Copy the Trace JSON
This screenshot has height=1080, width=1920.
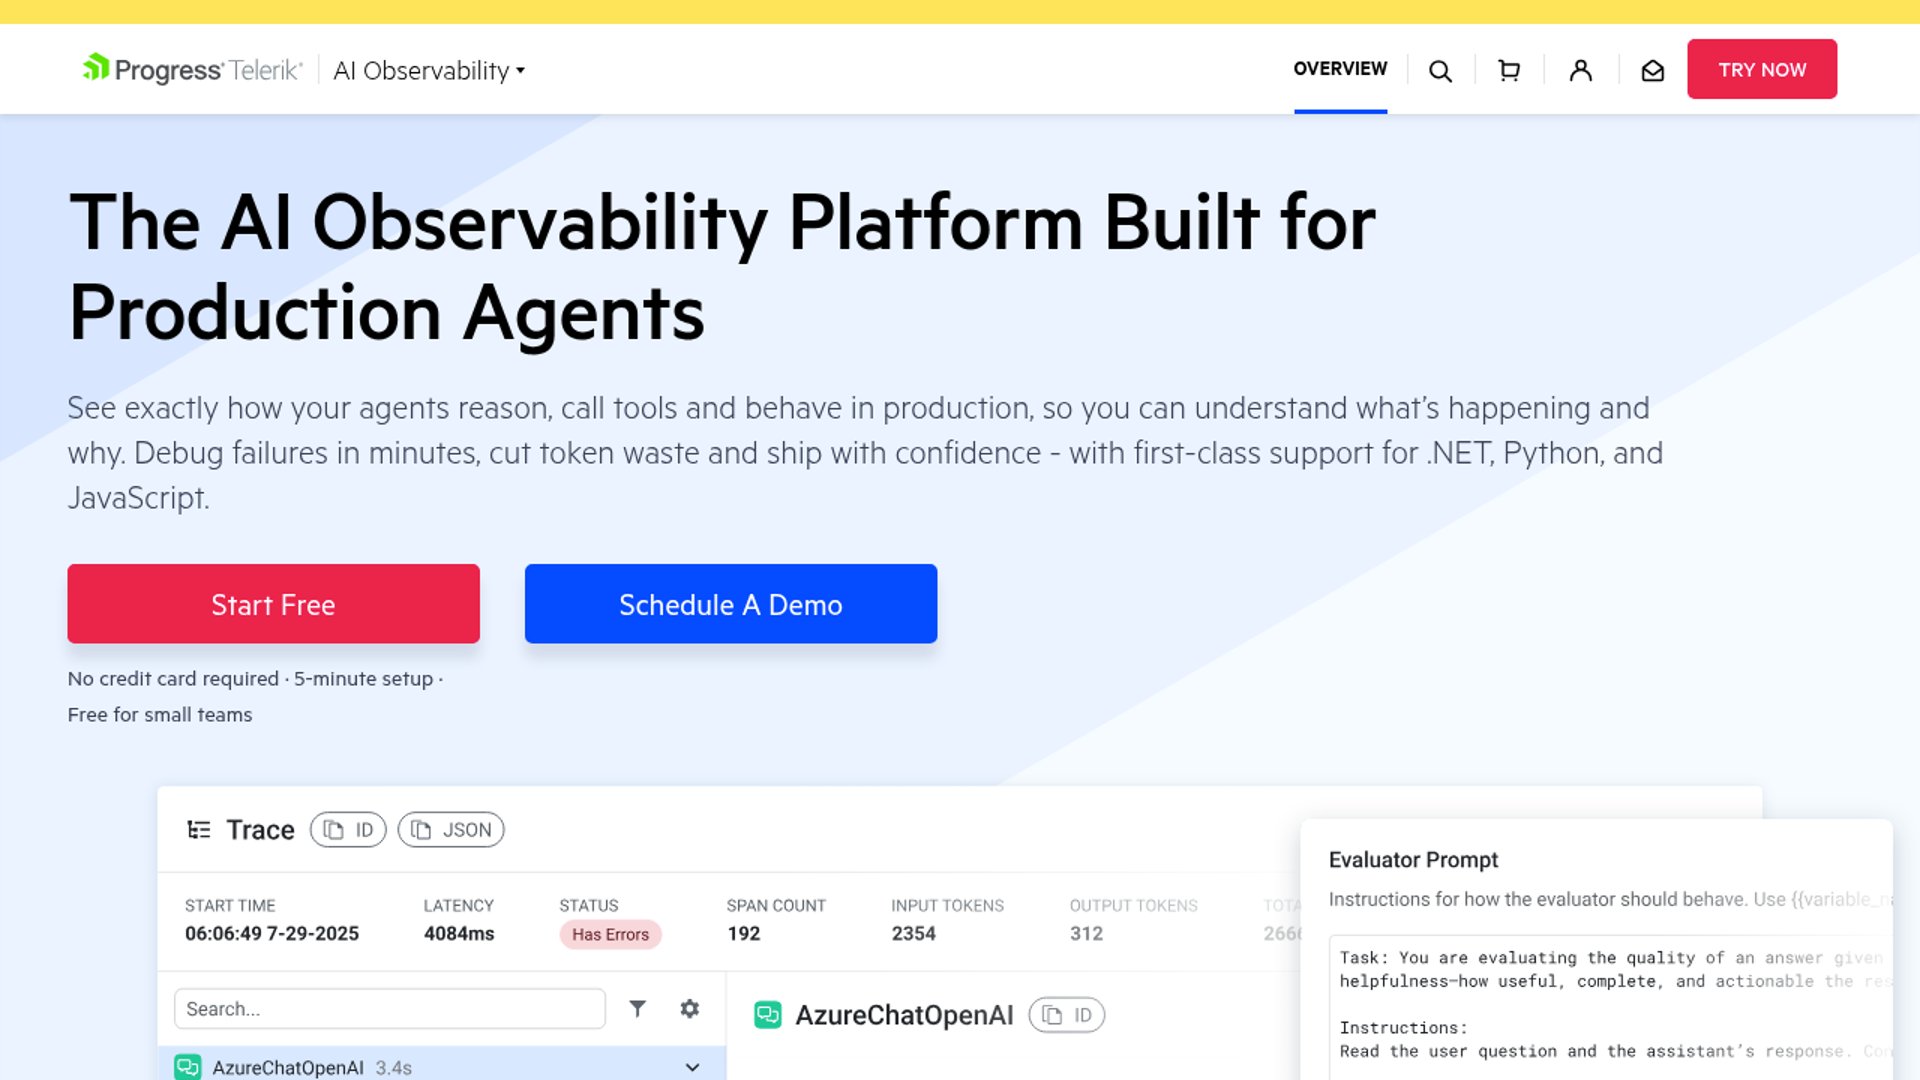[x=451, y=830]
